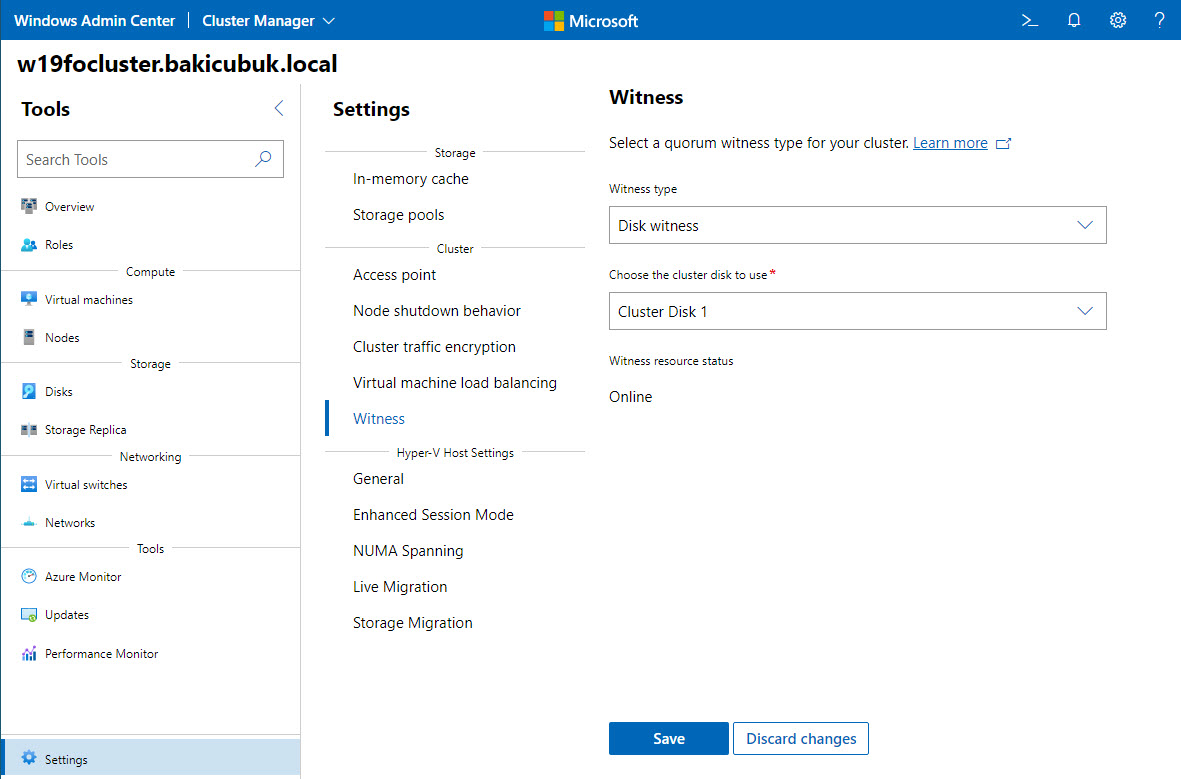This screenshot has width=1181, height=779.
Task: Open Access point settings
Action: [x=395, y=275]
